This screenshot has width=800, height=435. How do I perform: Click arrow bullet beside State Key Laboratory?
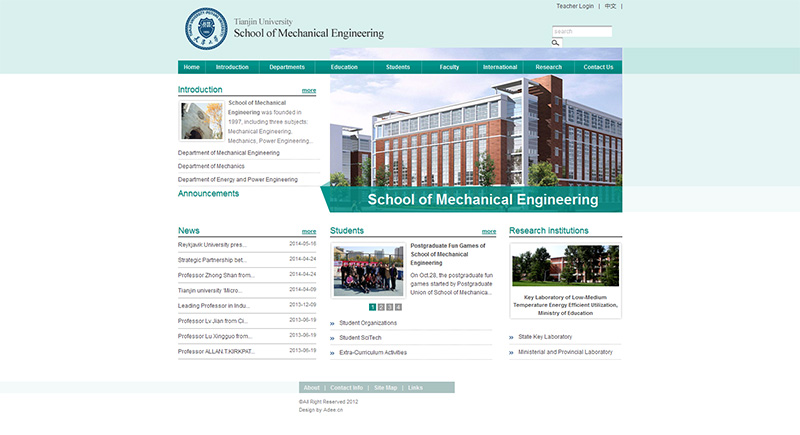click(512, 338)
